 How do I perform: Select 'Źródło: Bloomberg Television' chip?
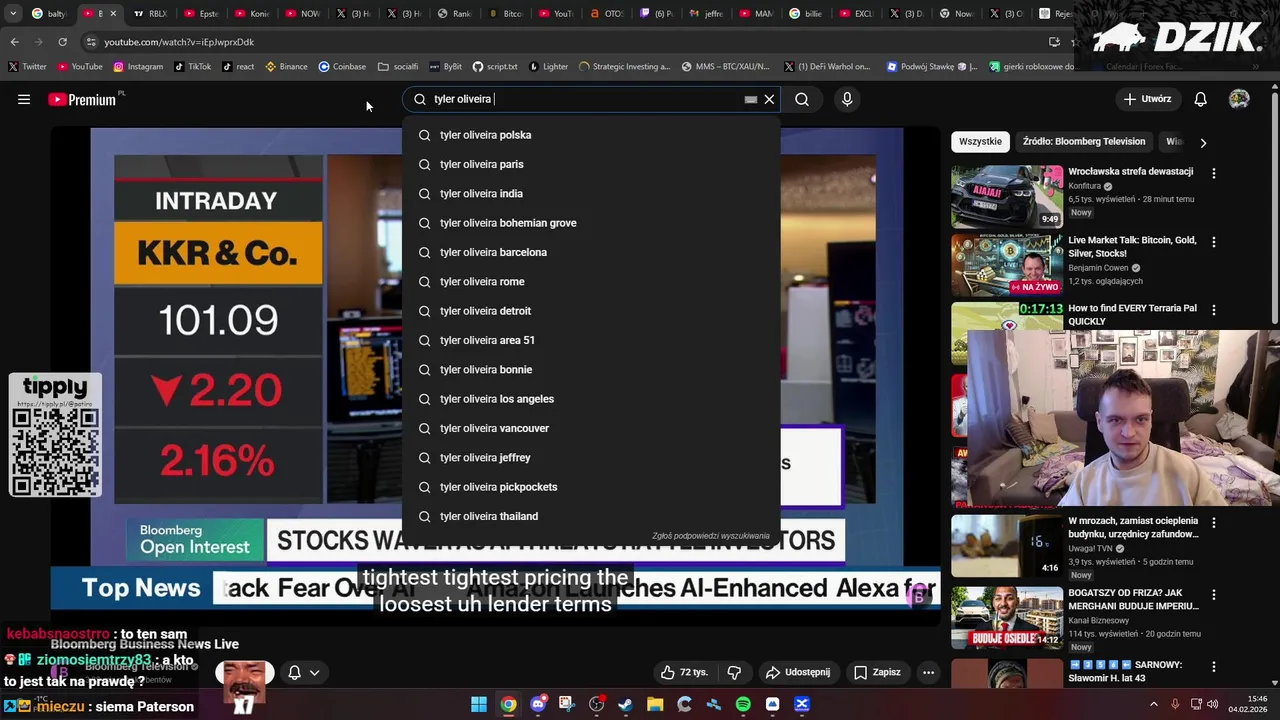point(1084,142)
